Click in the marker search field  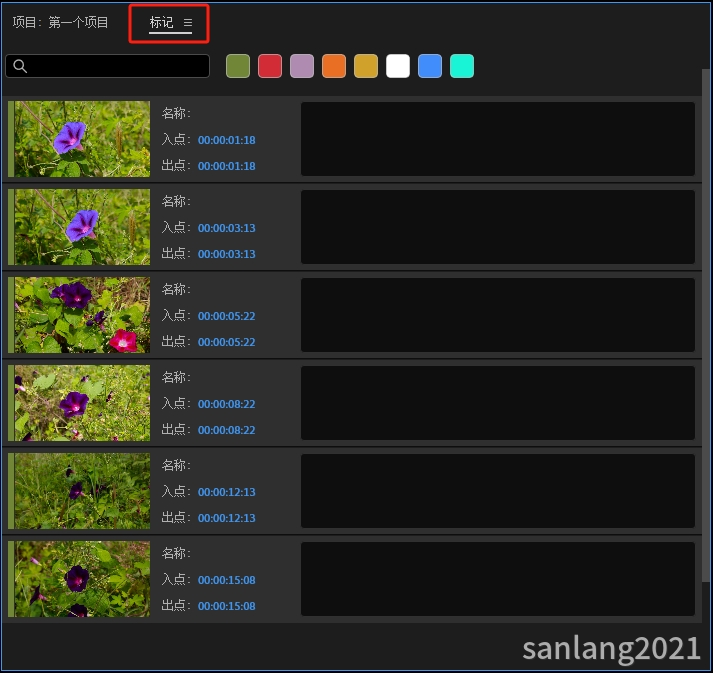108,66
